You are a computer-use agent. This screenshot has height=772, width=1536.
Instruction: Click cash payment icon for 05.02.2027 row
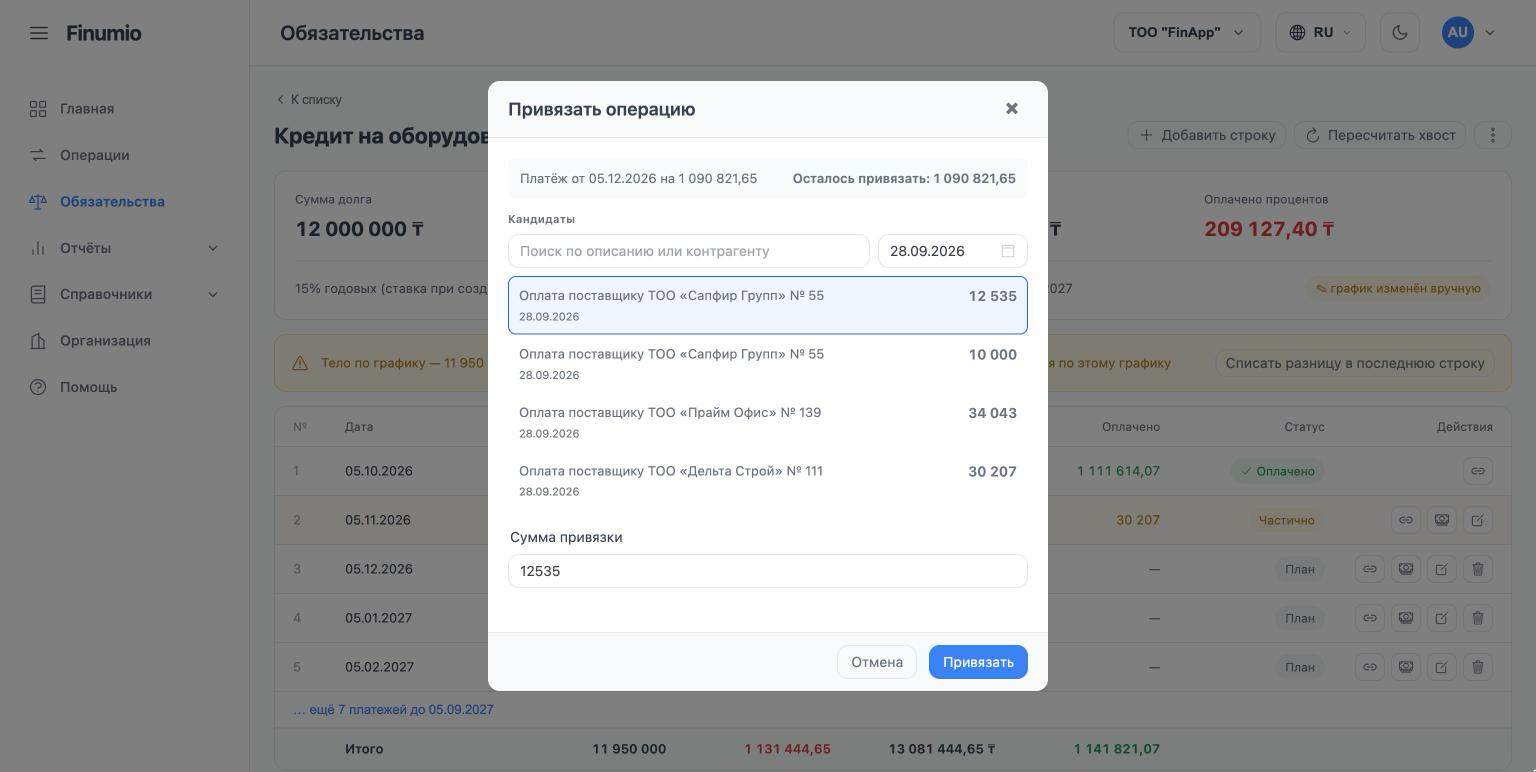(x=1406, y=667)
